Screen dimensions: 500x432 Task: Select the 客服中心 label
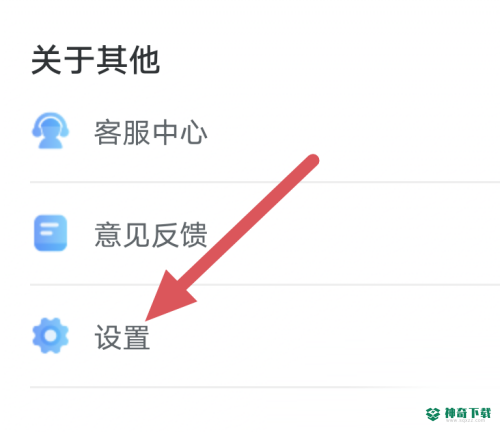point(151,133)
